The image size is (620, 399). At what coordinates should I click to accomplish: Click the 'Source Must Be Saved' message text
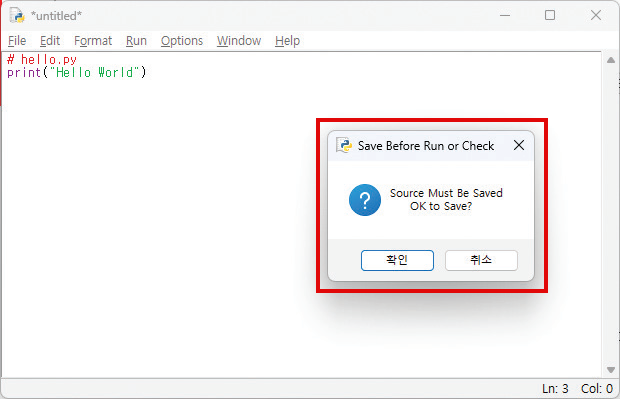pyautogui.click(x=446, y=193)
